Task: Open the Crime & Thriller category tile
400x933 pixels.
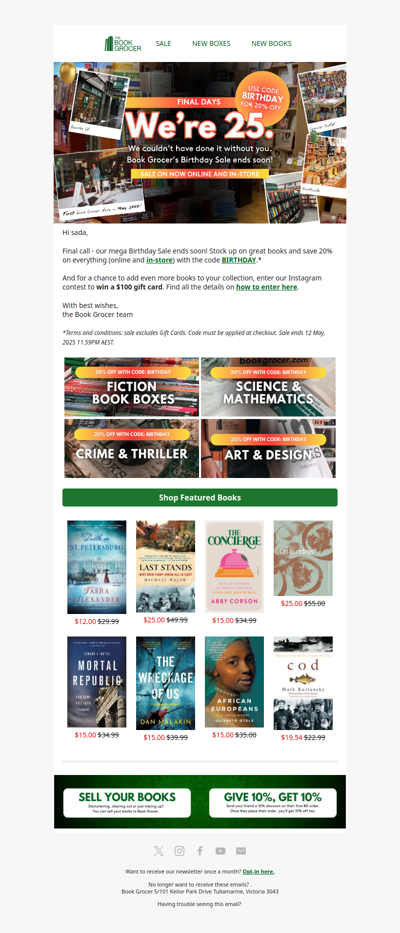Action: 132,448
